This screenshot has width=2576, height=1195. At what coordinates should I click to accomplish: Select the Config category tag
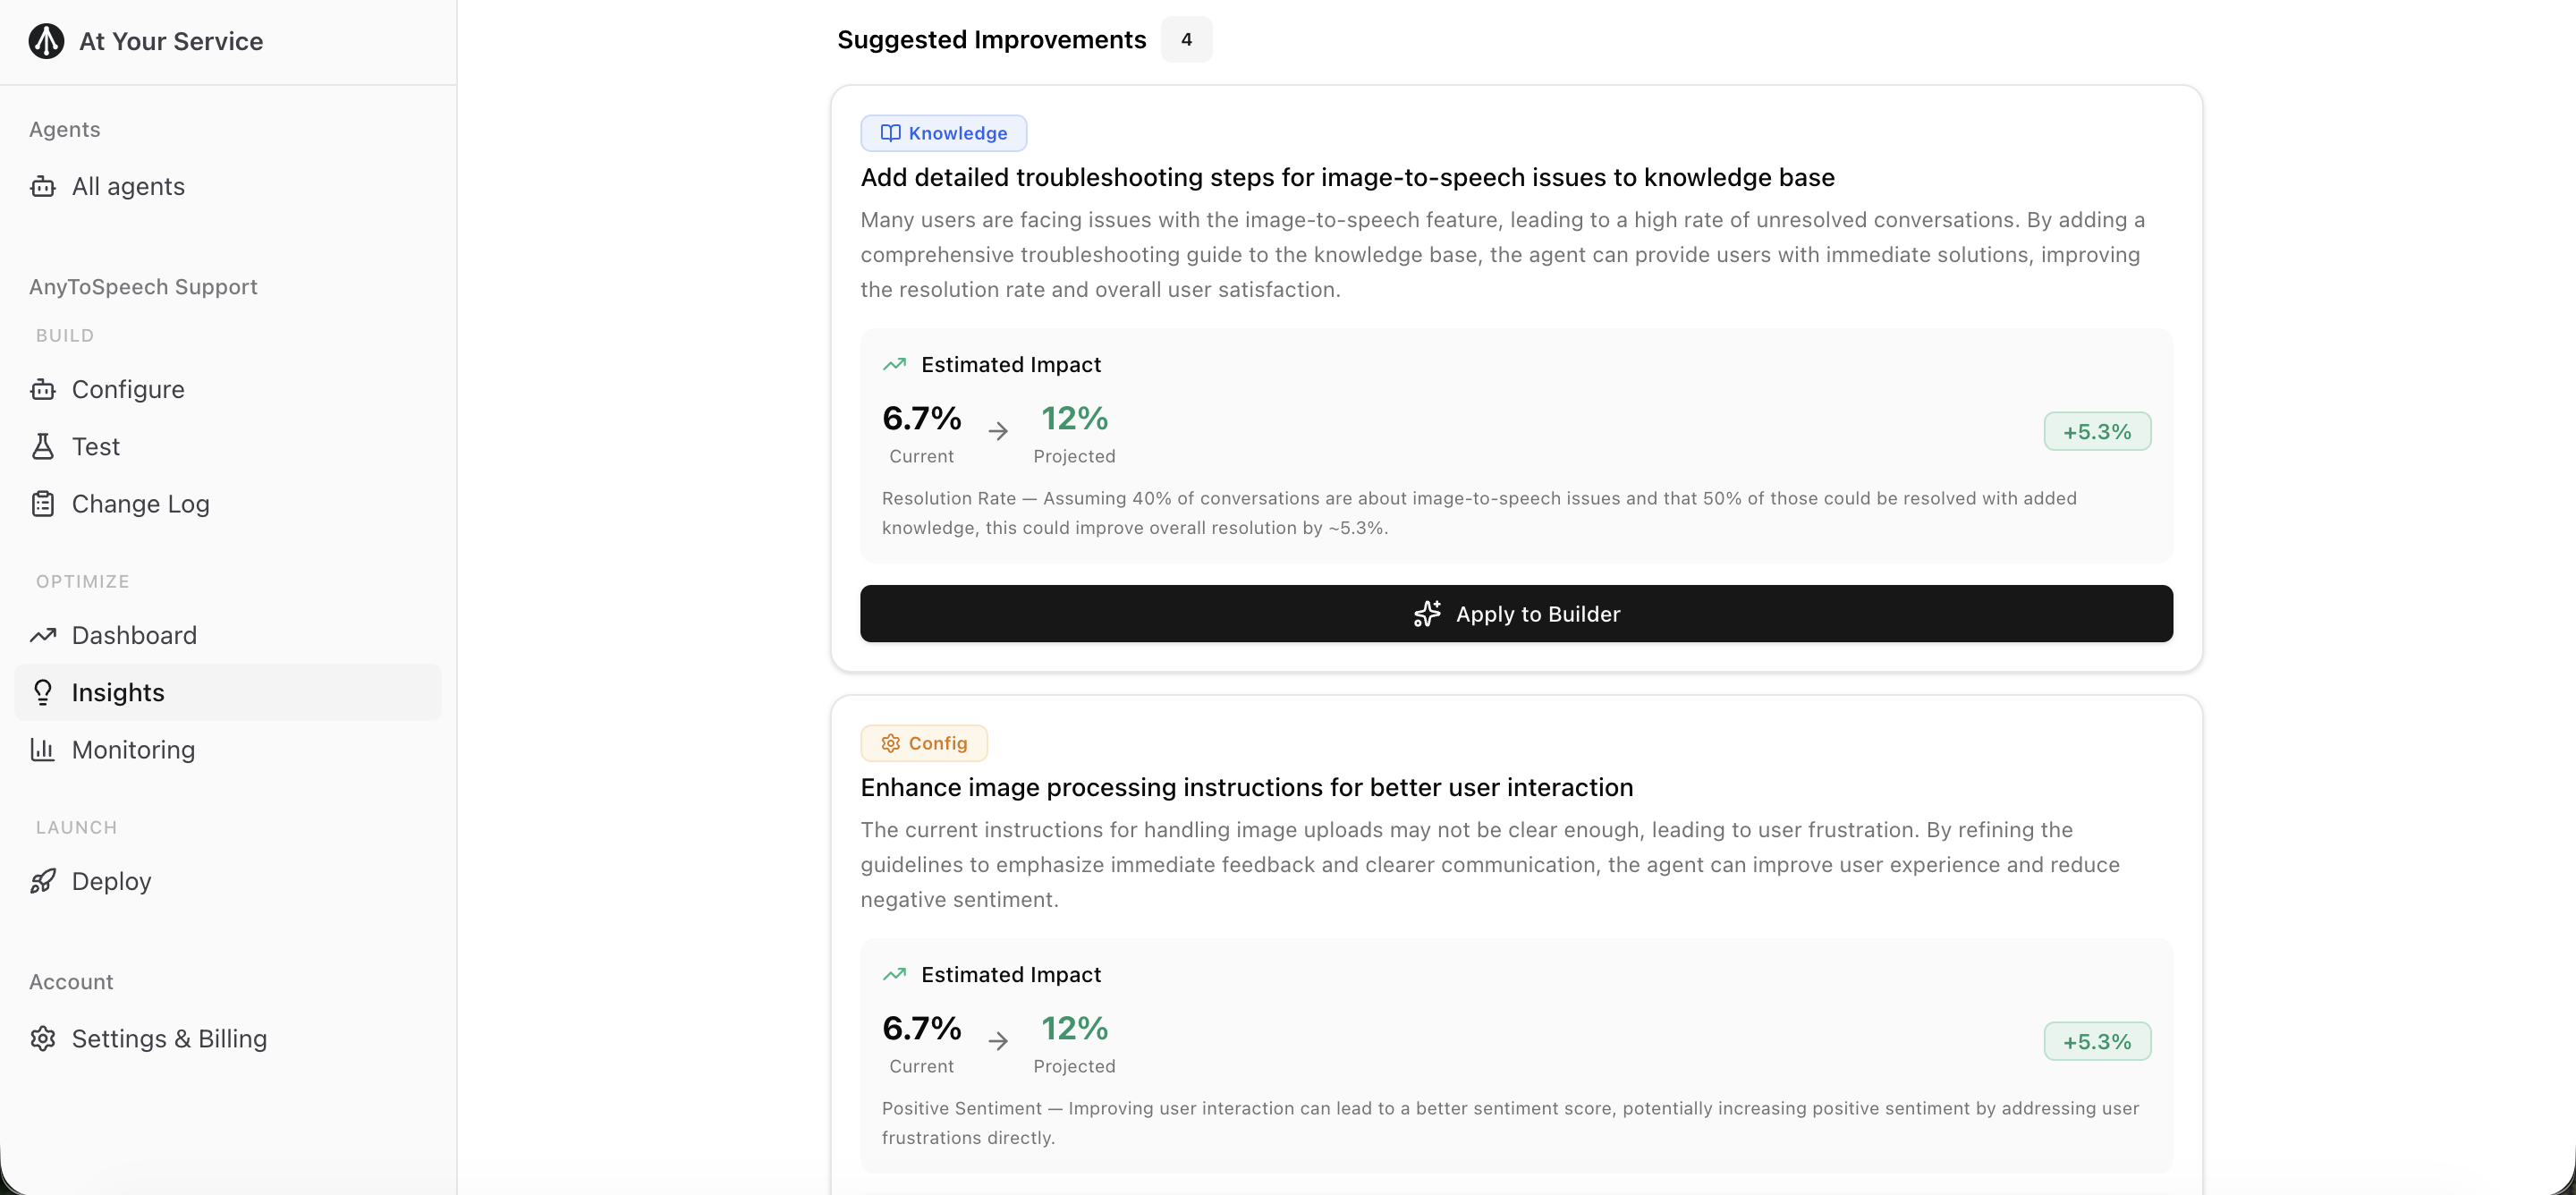(x=923, y=743)
